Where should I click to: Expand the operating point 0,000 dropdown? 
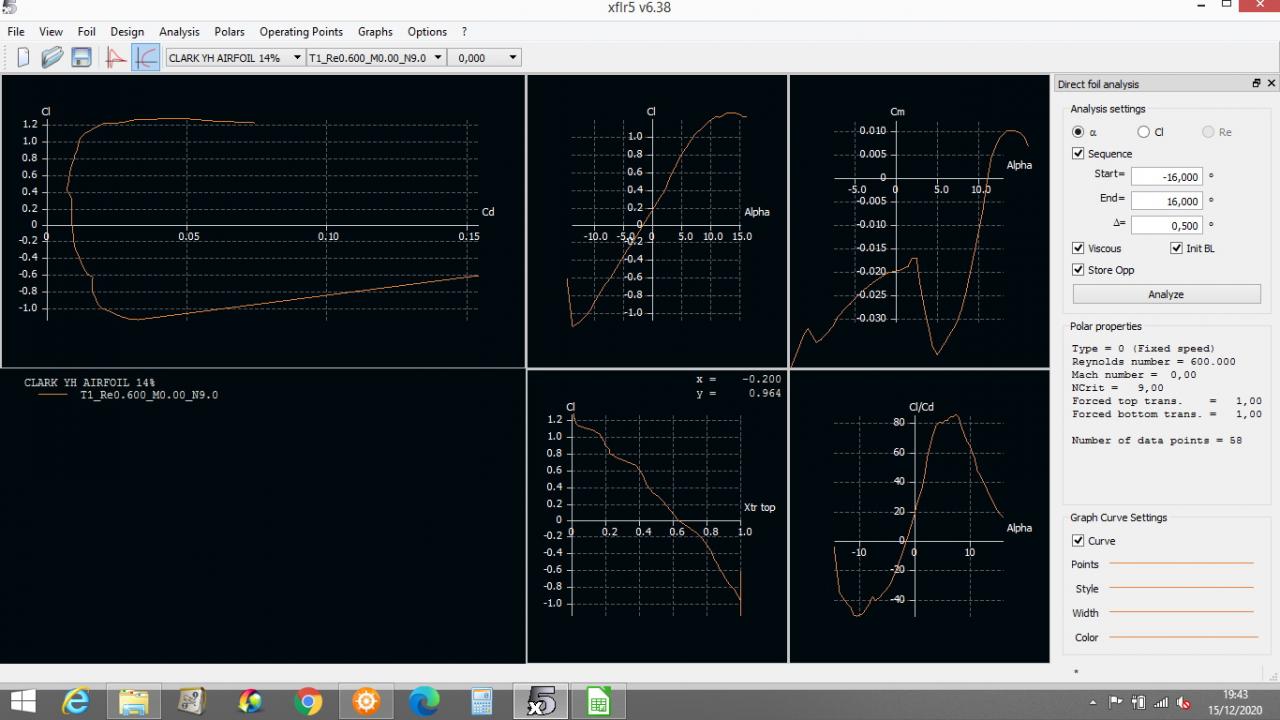(x=485, y=58)
